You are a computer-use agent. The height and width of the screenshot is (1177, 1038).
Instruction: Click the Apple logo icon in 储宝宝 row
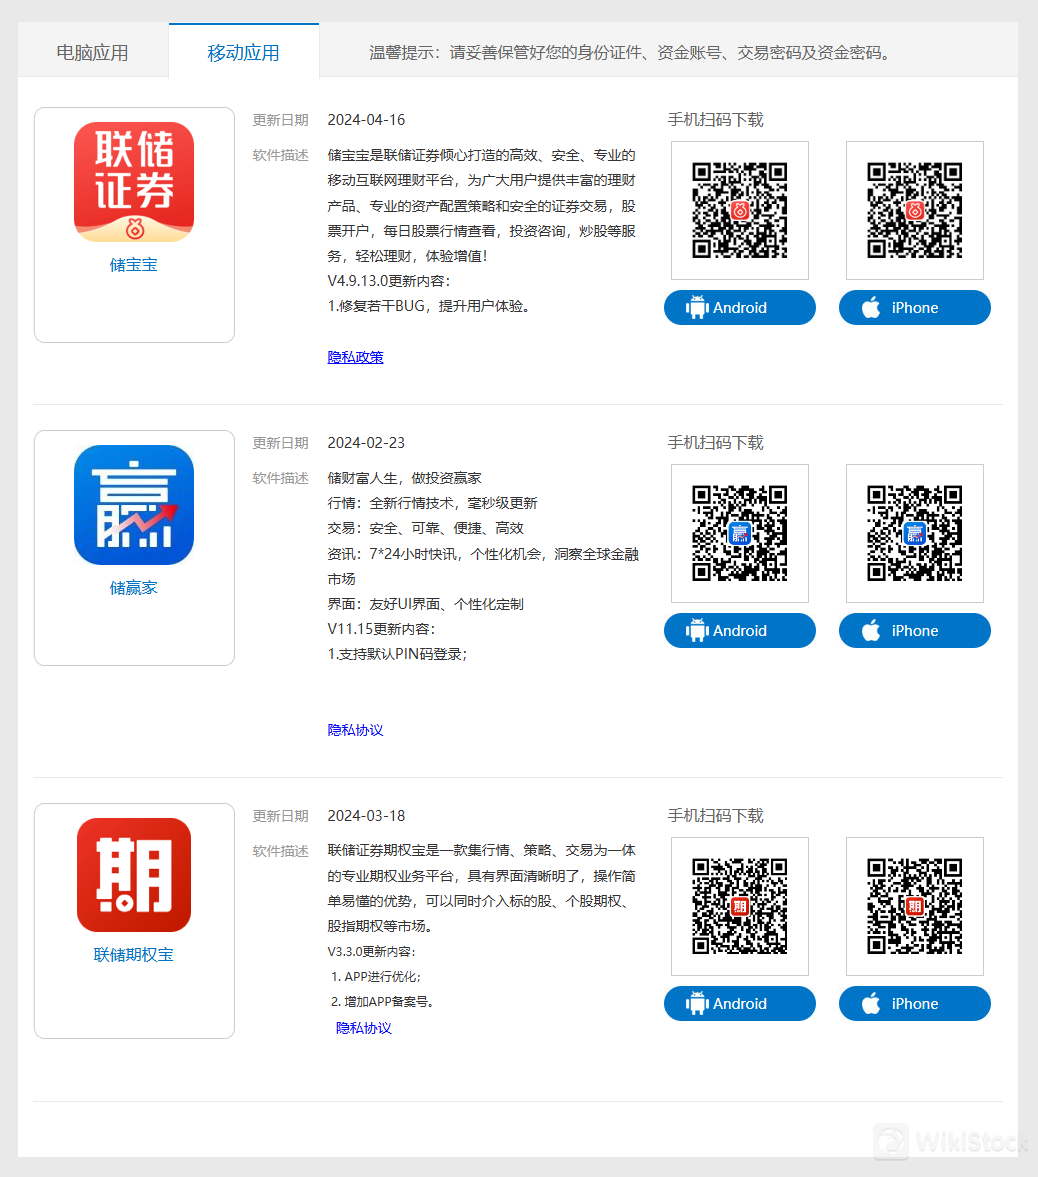click(x=871, y=307)
